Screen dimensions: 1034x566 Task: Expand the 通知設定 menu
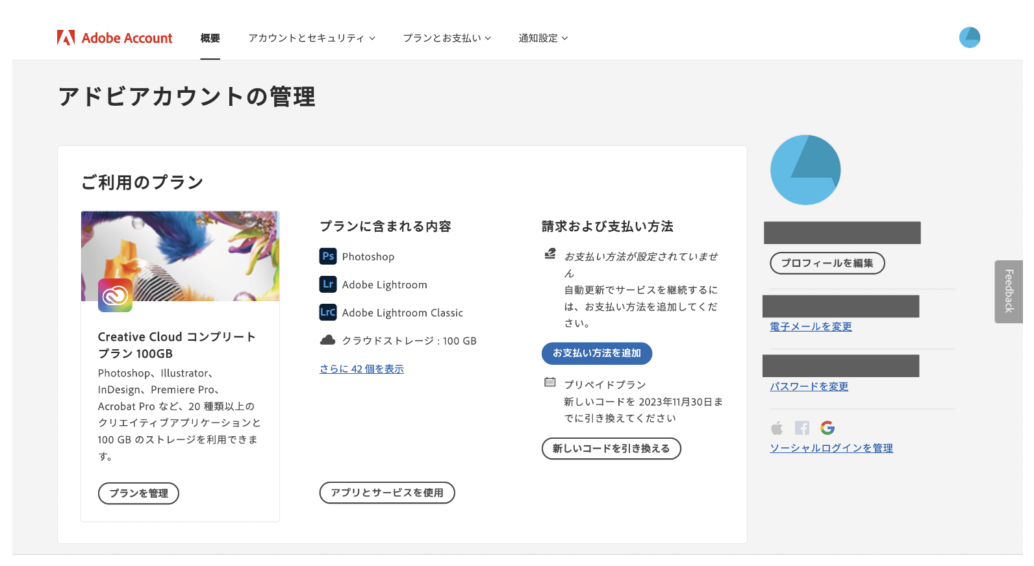click(x=543, y=38)
